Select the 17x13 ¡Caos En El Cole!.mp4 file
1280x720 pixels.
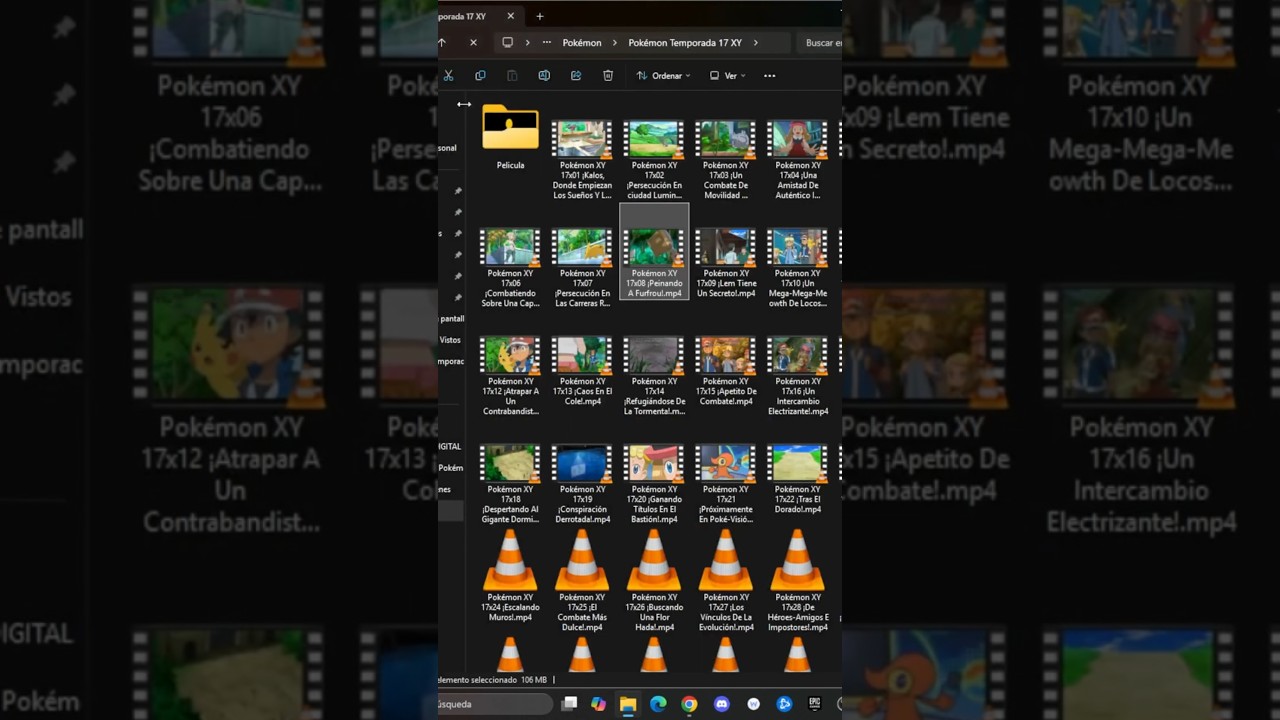[x=582, y=371]
